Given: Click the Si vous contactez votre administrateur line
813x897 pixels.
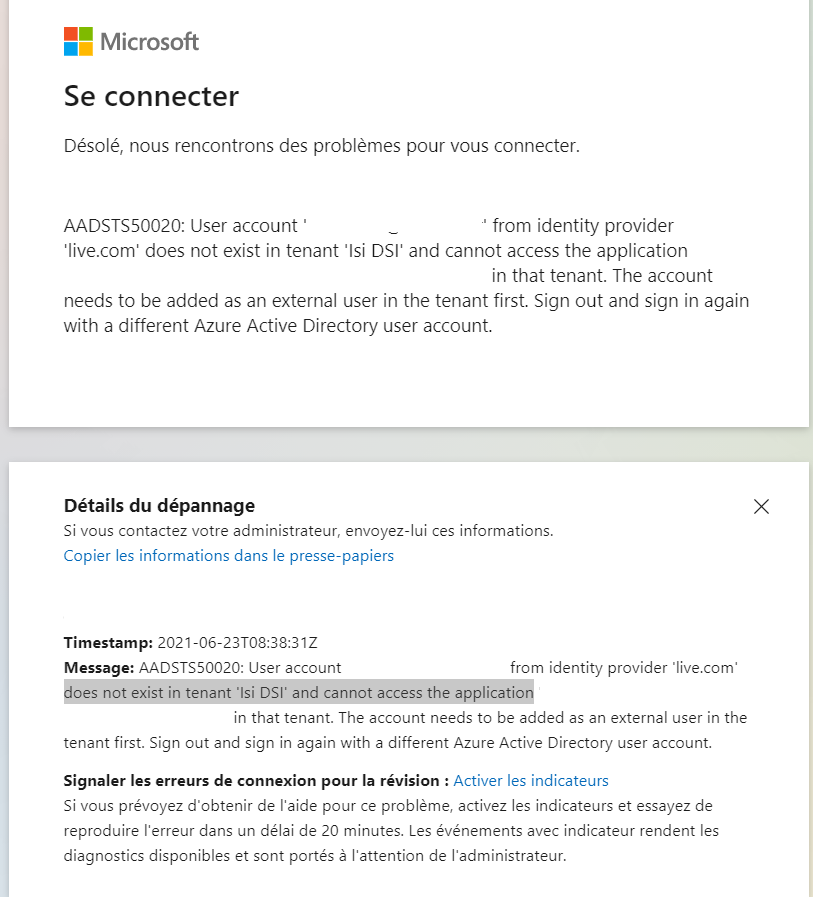Looking at the screenshot, I should (308, 530).
